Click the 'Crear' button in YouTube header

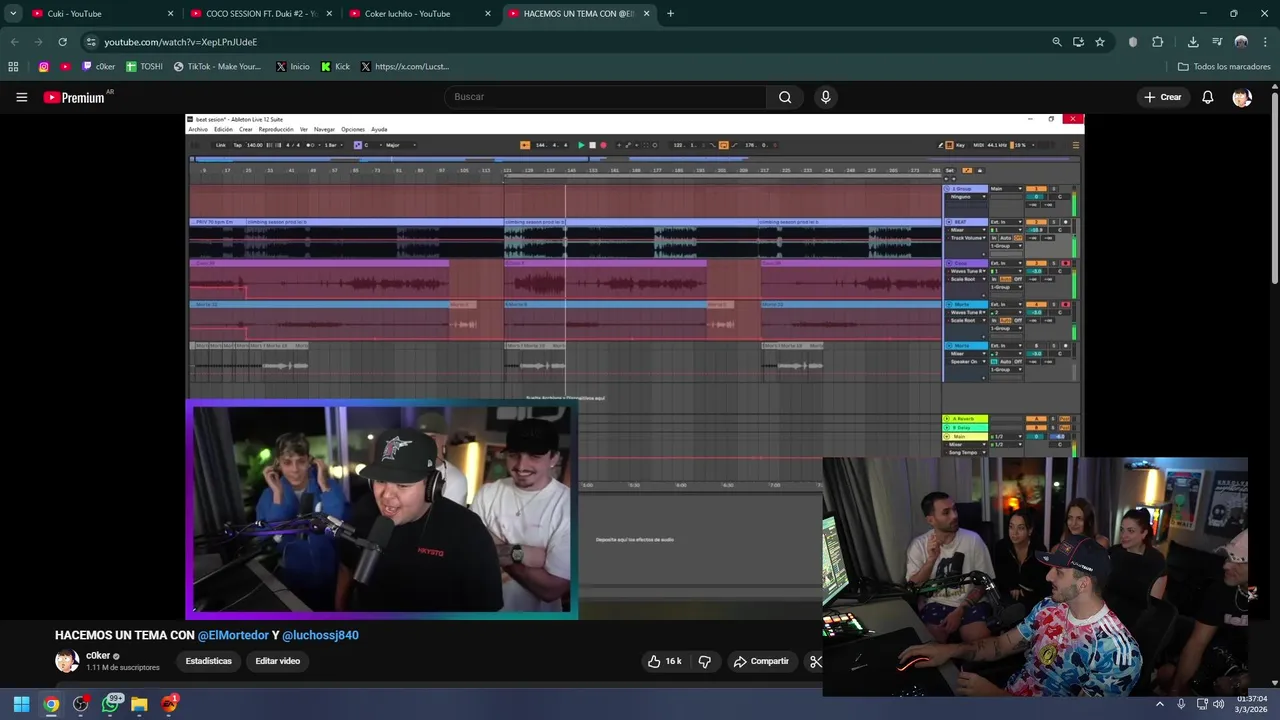click(x=1163, y=97)
